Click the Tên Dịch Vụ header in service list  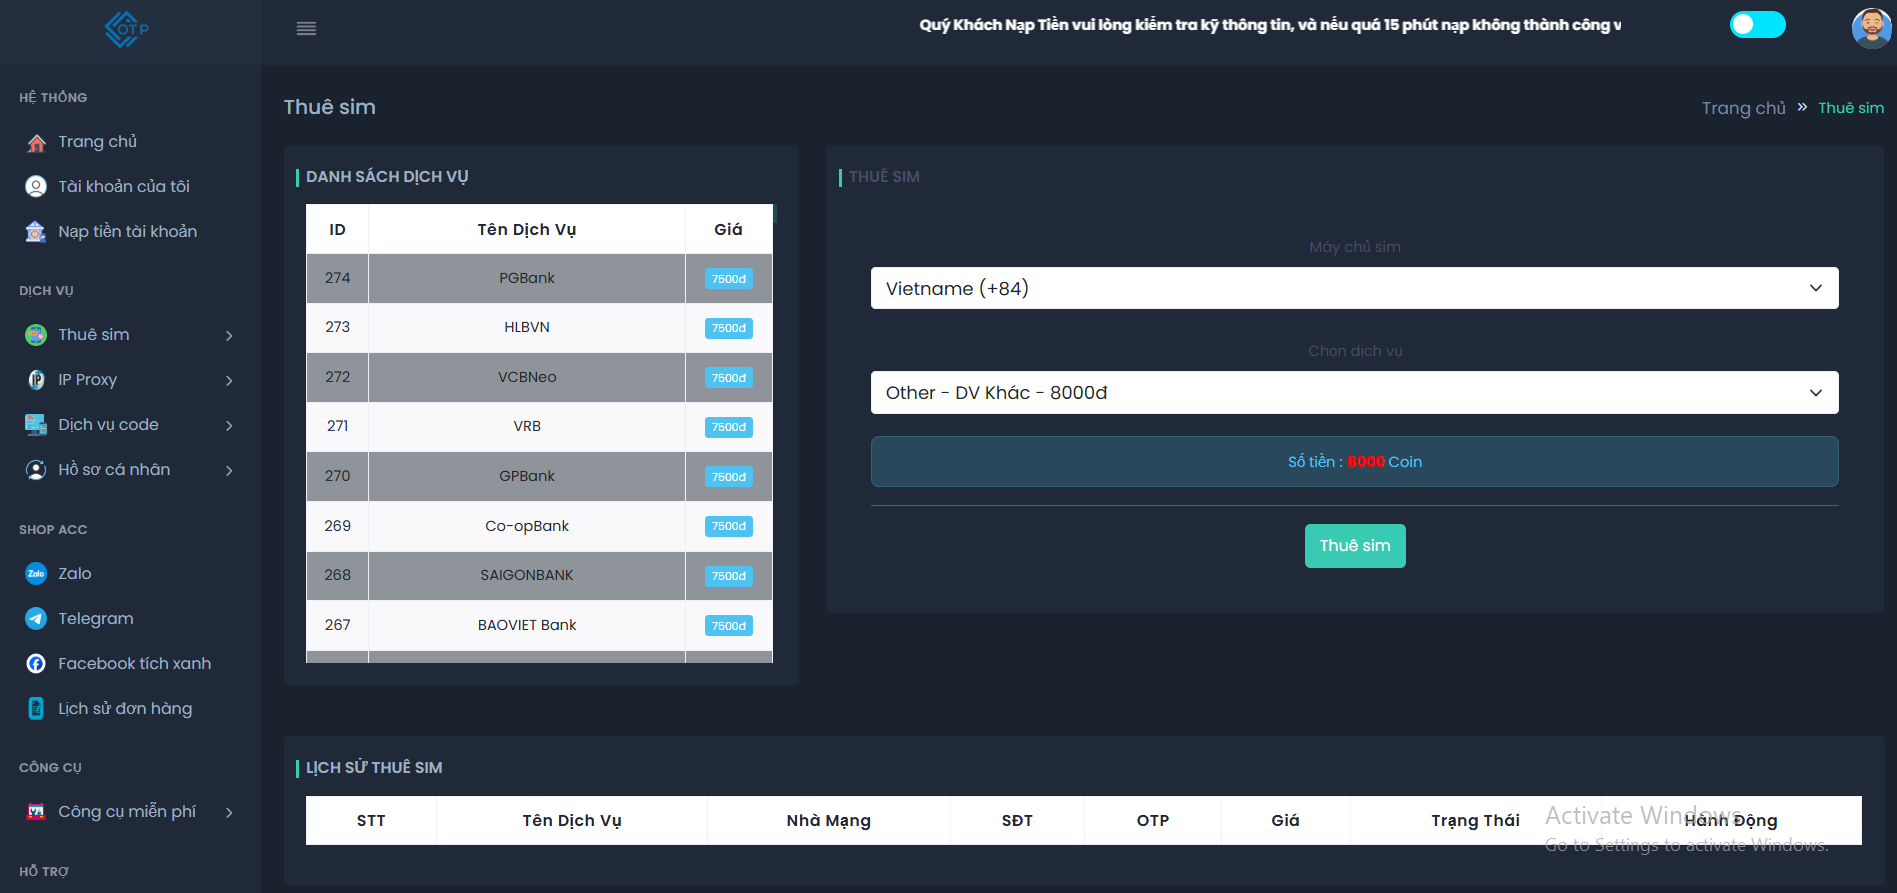tap(527, 229)
